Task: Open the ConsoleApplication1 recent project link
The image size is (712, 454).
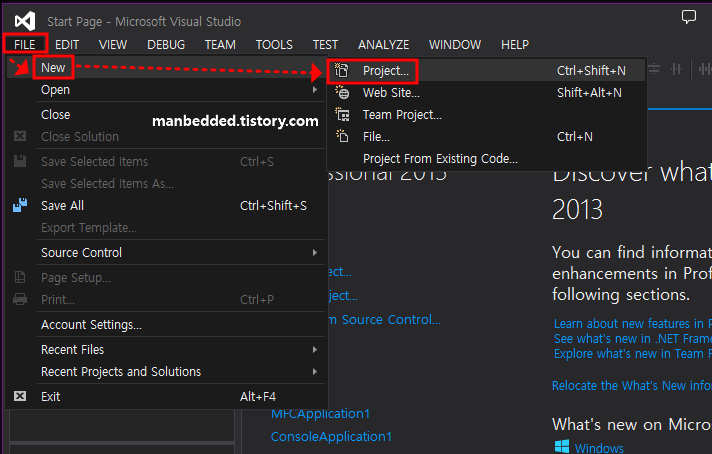Action: [x=331, y=436]
